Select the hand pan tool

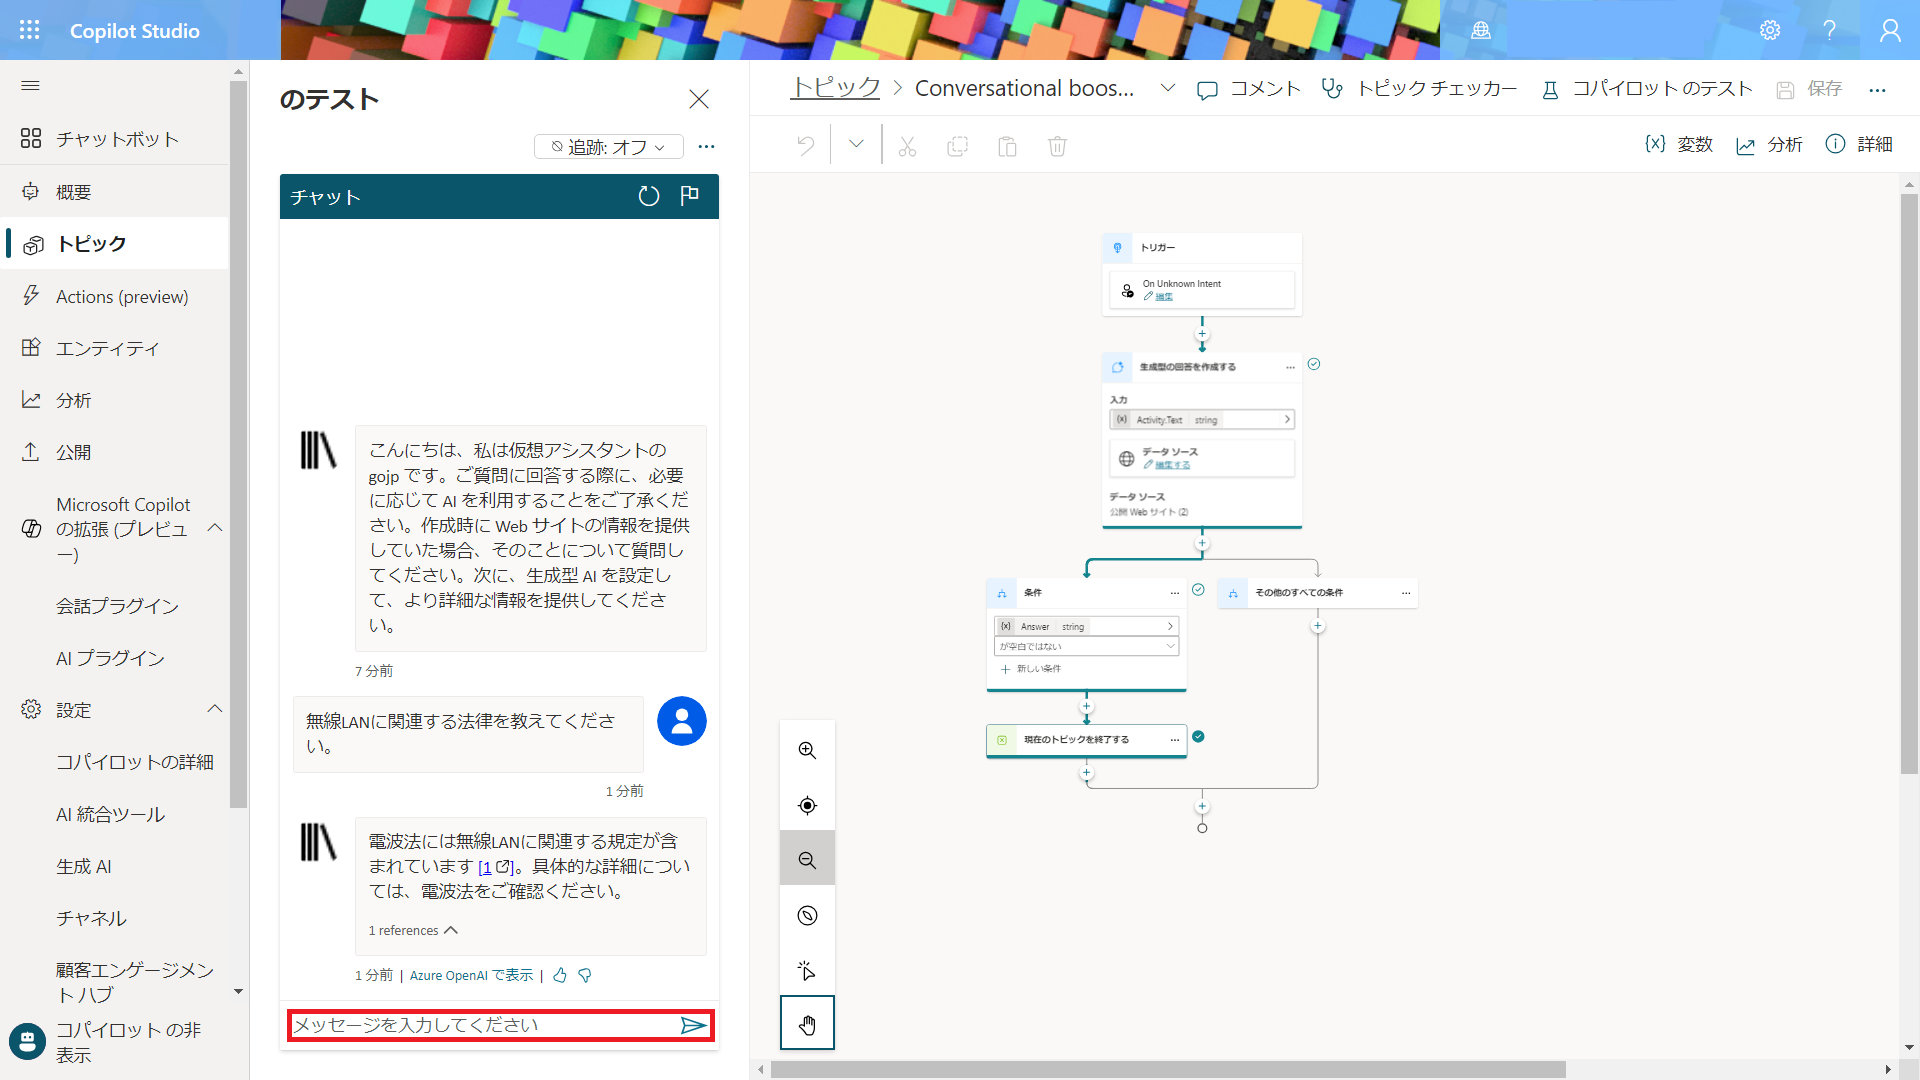click(807, 1024)
